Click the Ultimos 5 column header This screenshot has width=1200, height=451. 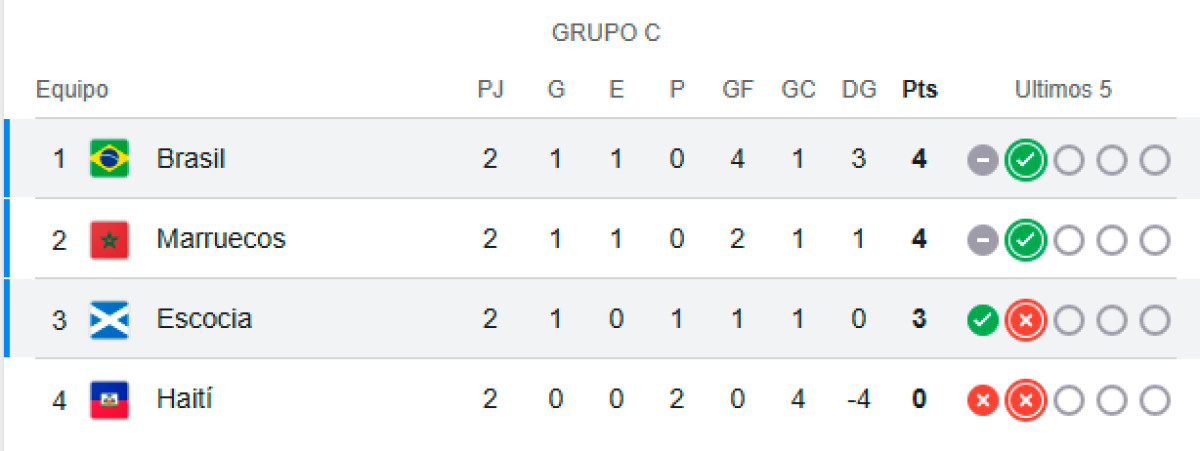[1063, 90]
